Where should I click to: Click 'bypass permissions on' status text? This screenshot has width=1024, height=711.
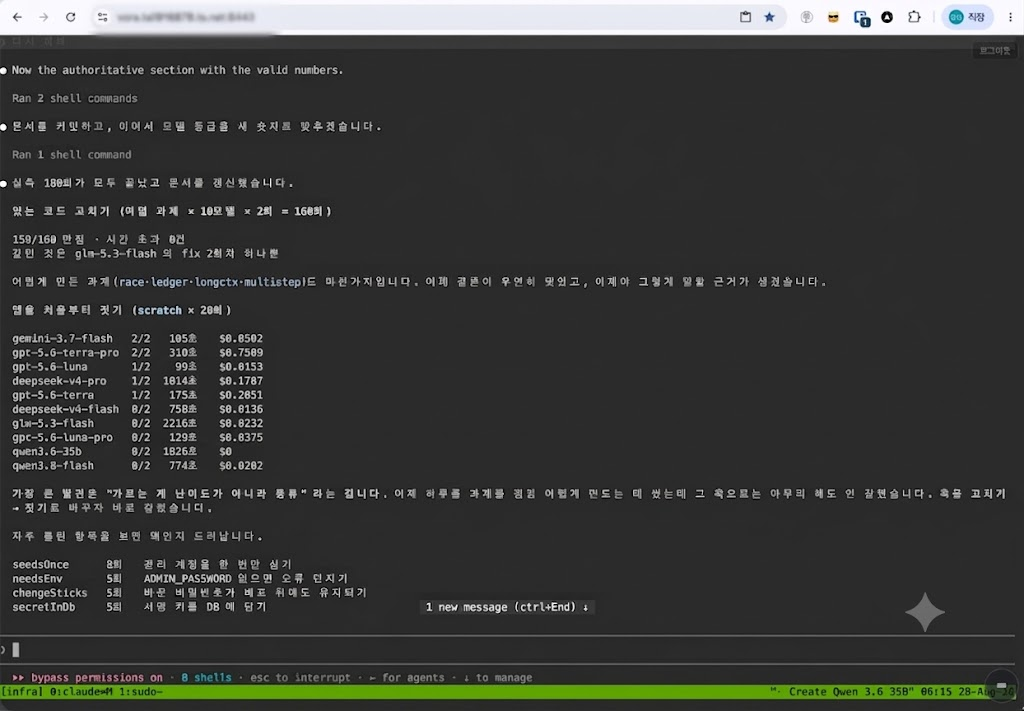click(x=97, y=678)
